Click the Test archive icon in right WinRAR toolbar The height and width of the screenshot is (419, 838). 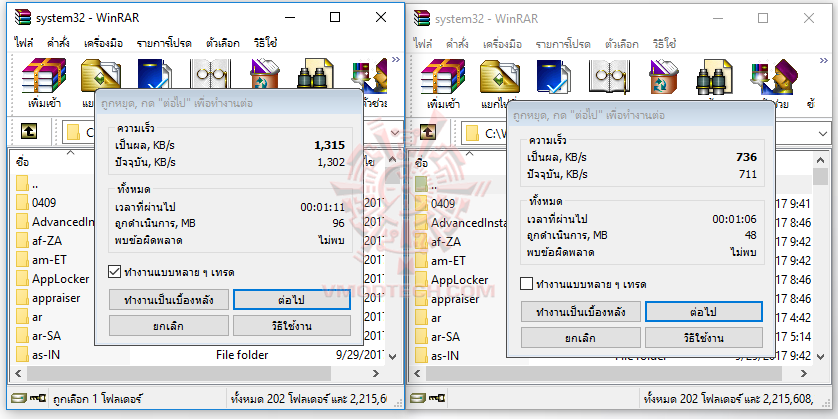(554, 76)
